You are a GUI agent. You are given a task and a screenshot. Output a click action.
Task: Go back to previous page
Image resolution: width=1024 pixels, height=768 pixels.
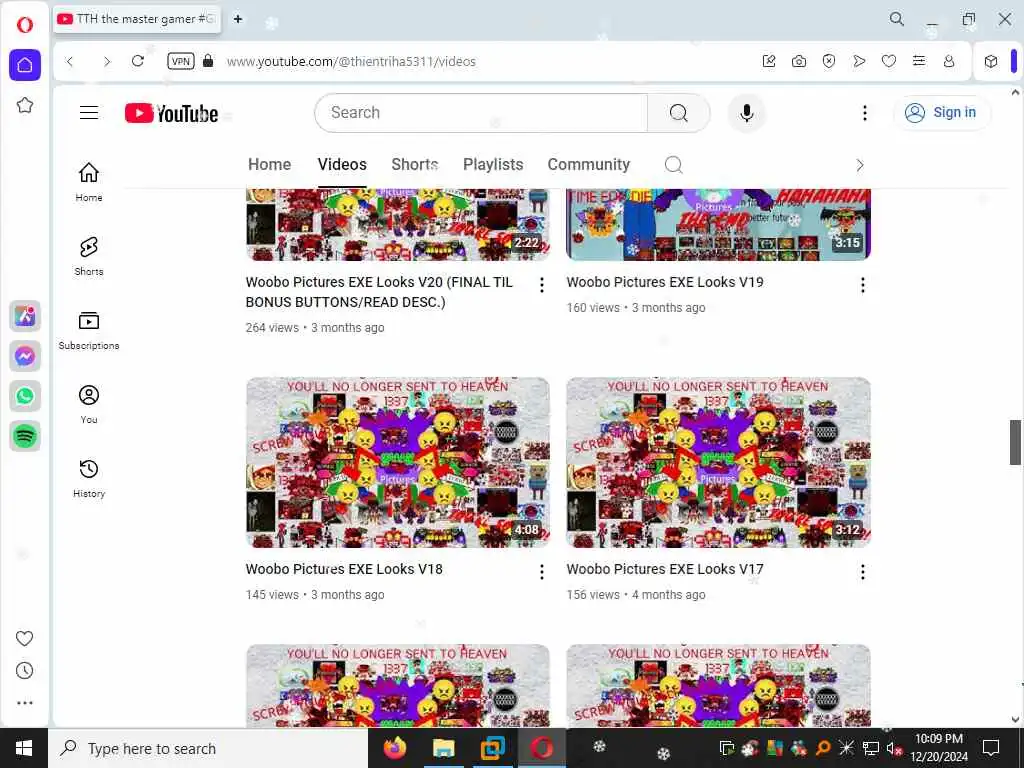coord(70,61)
